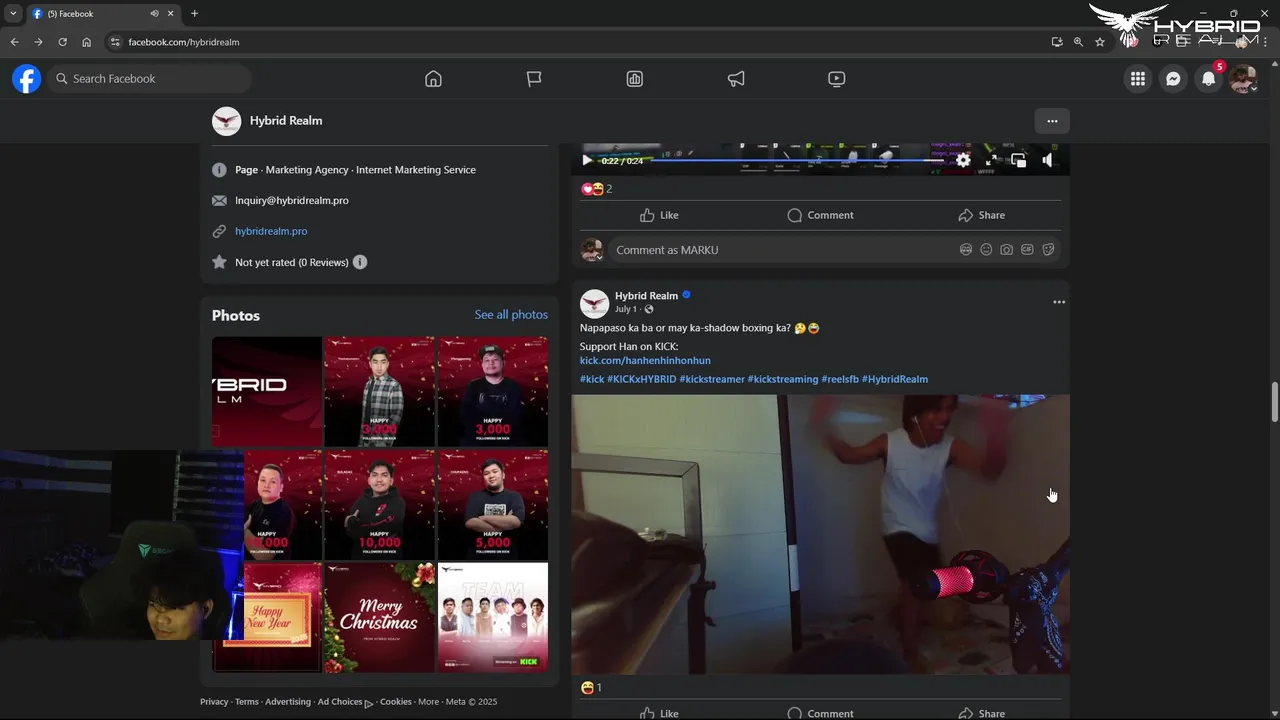
Task: Open the Hybrid Realm logo photo thumbnail
Action: coord(267,391)
